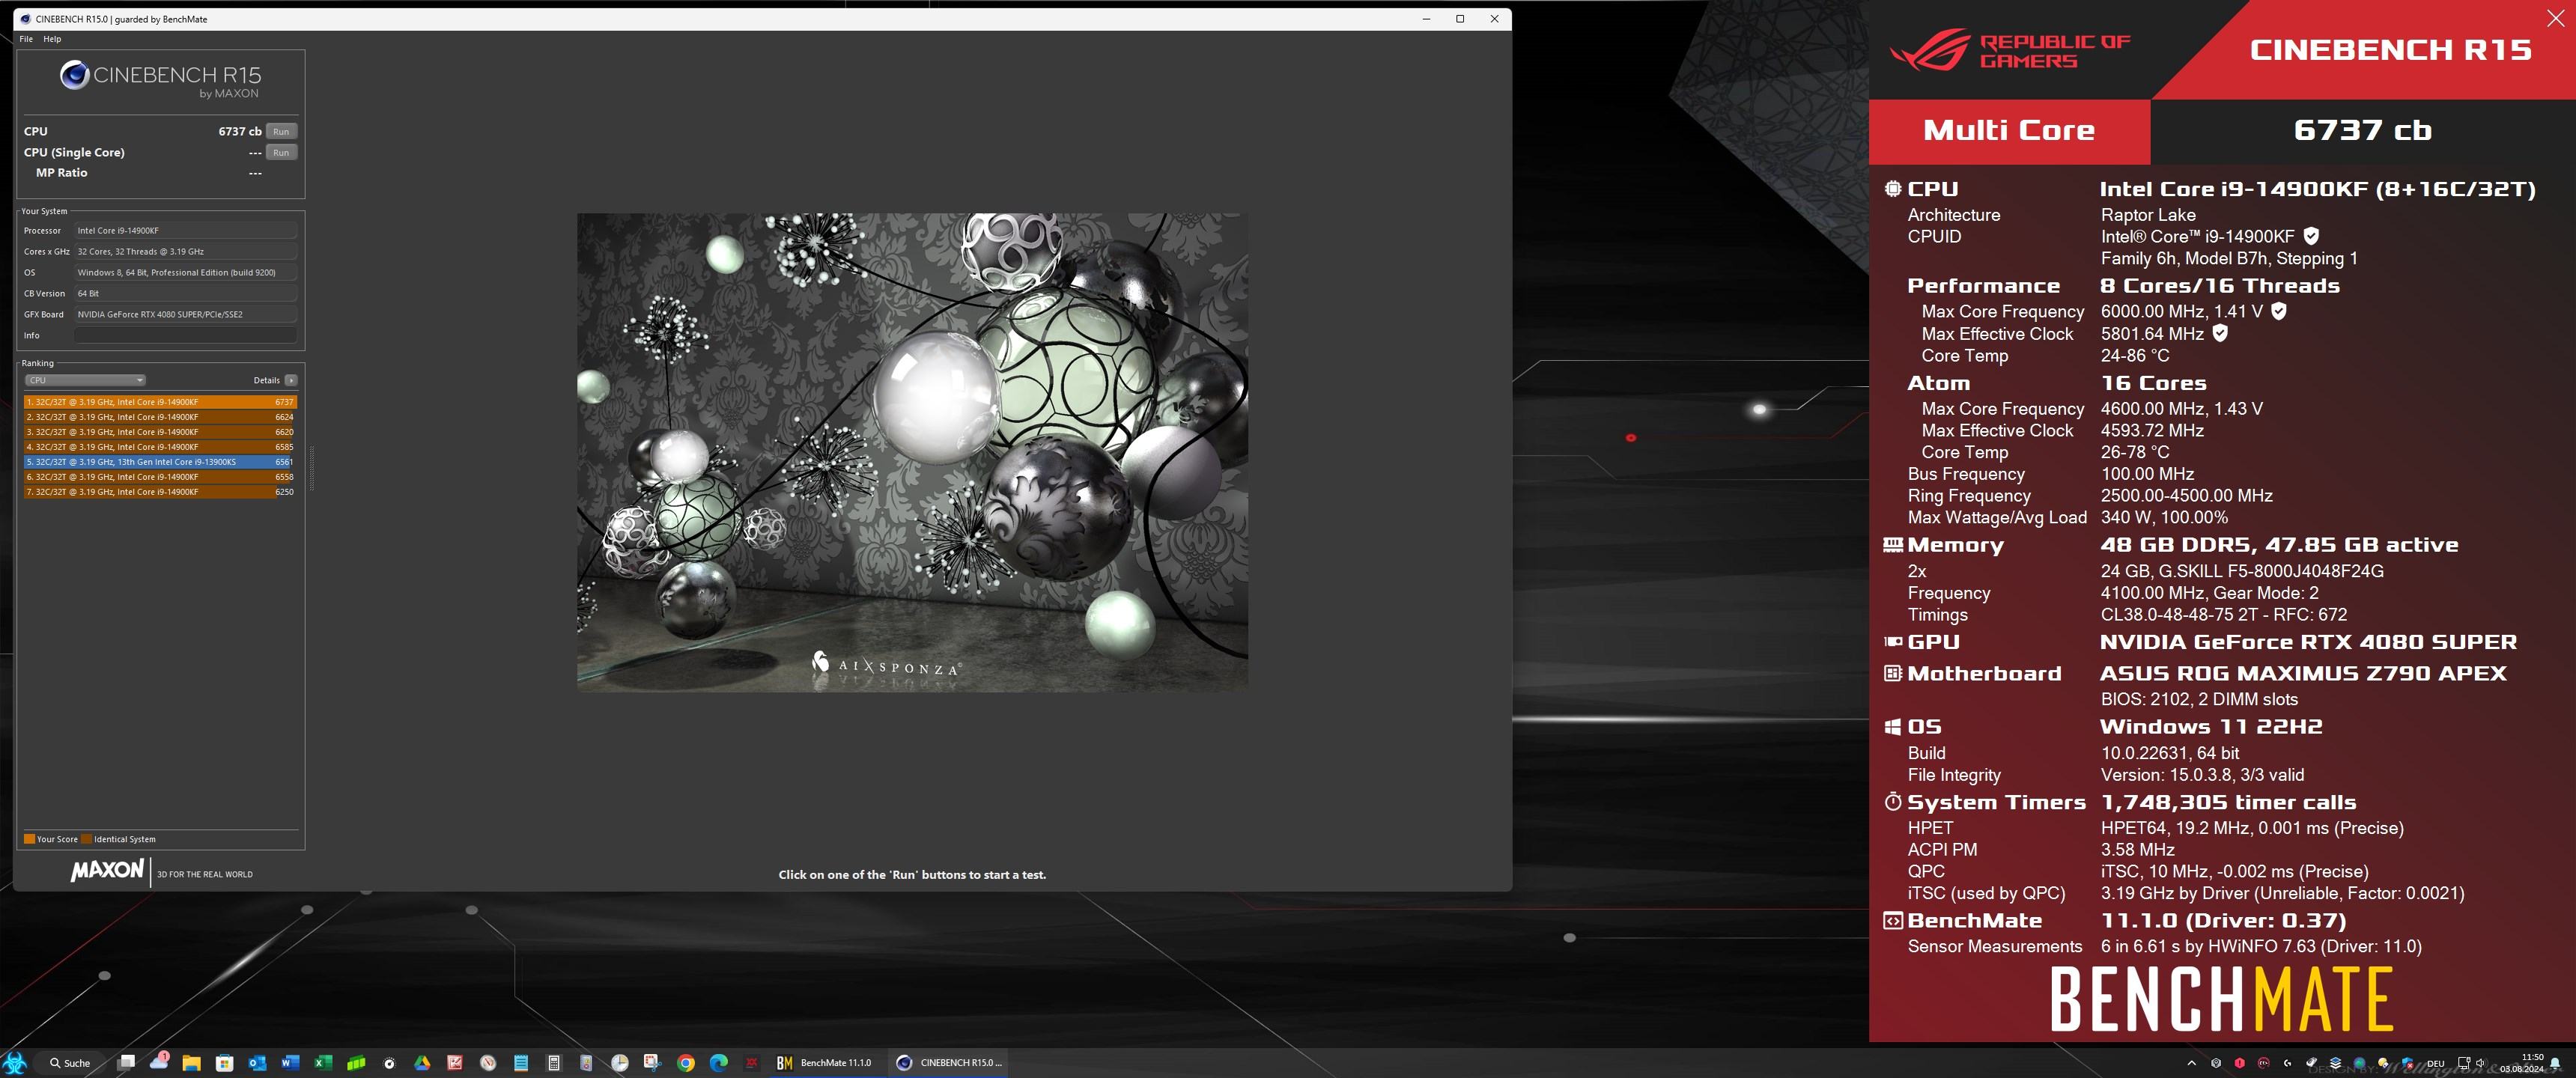The height and width of the screenshot is (1078, 2576).
Task: Run the CPU multi-core benchmark
Action: pos(281,131)
